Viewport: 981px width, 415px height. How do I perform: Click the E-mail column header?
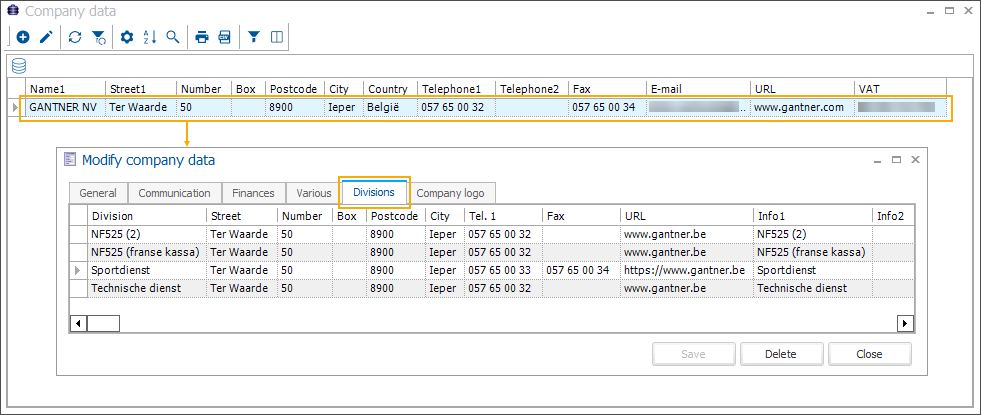(698, 89)
